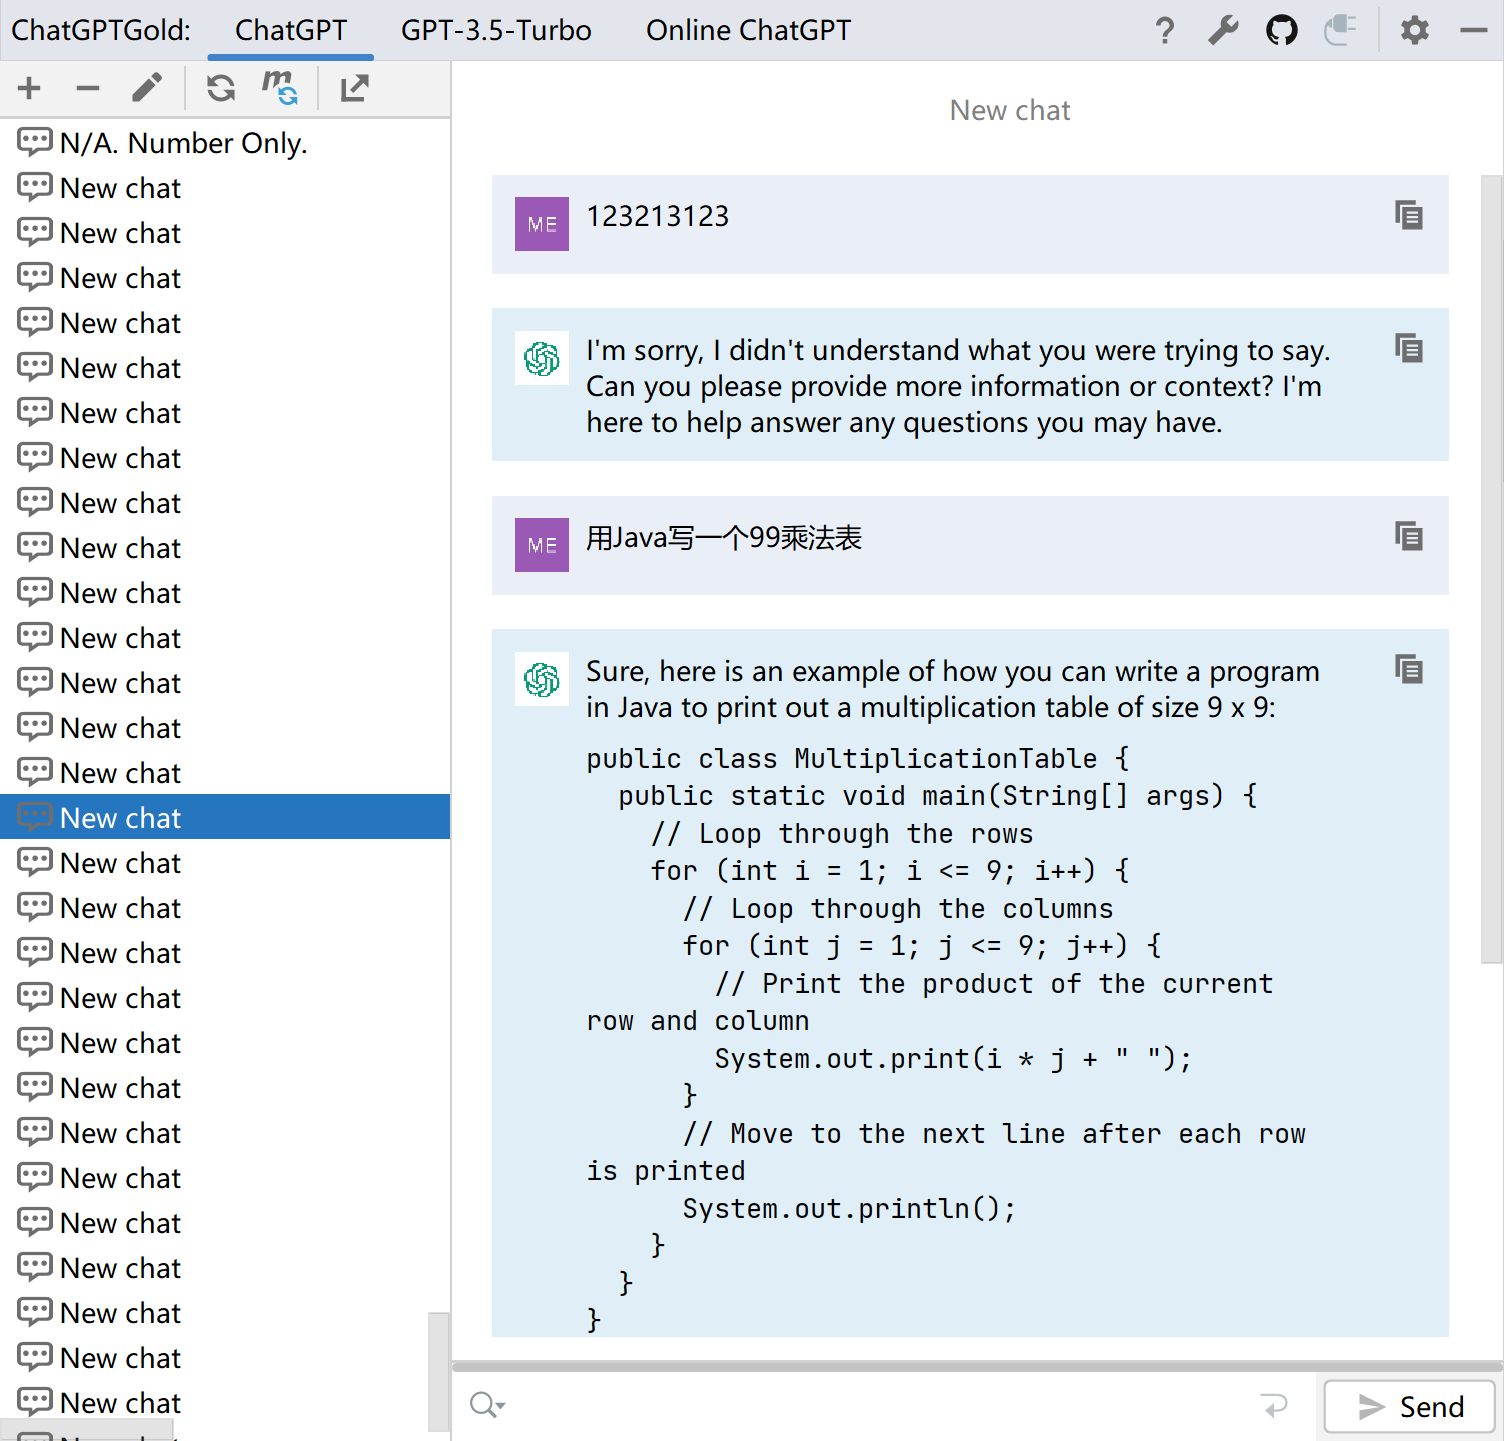Viewport: 1504px width, 1441px height.
Task: Select the N/A. Number Only. conversation
Action: pos(184,142)
